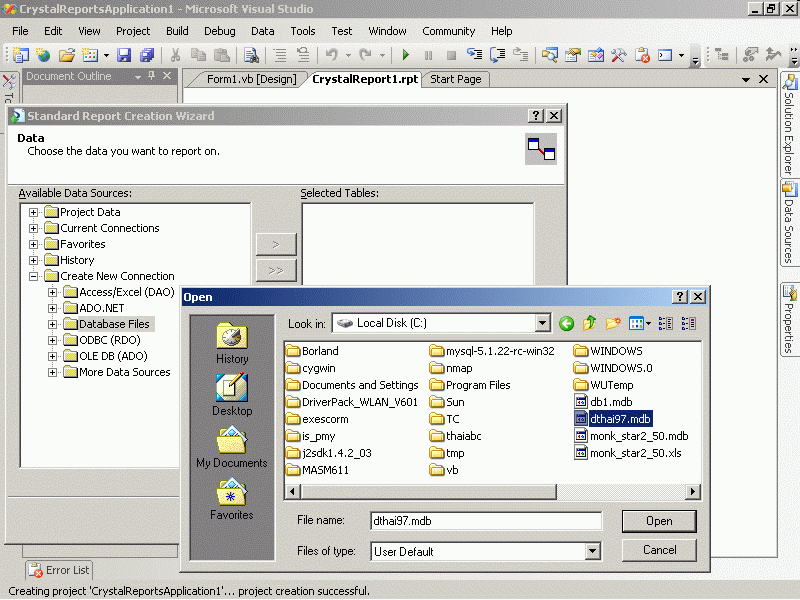Open Favorites in the places bar
The image size is (800, 600).
tap(232, 499)
